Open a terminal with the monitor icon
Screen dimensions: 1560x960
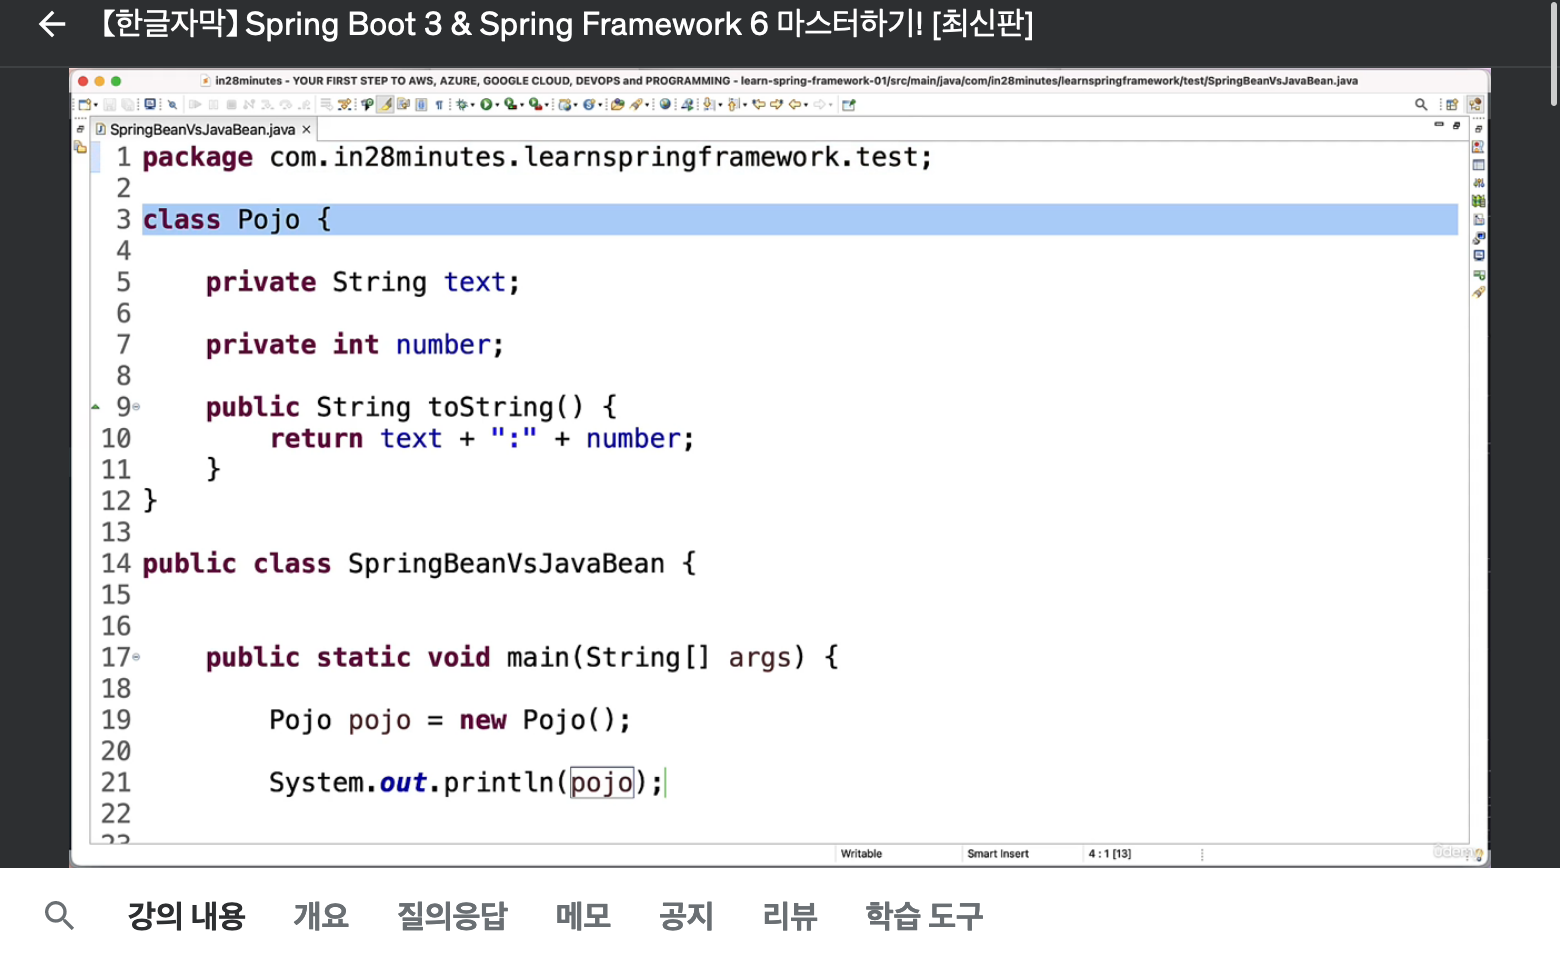[x=150, y=104]
